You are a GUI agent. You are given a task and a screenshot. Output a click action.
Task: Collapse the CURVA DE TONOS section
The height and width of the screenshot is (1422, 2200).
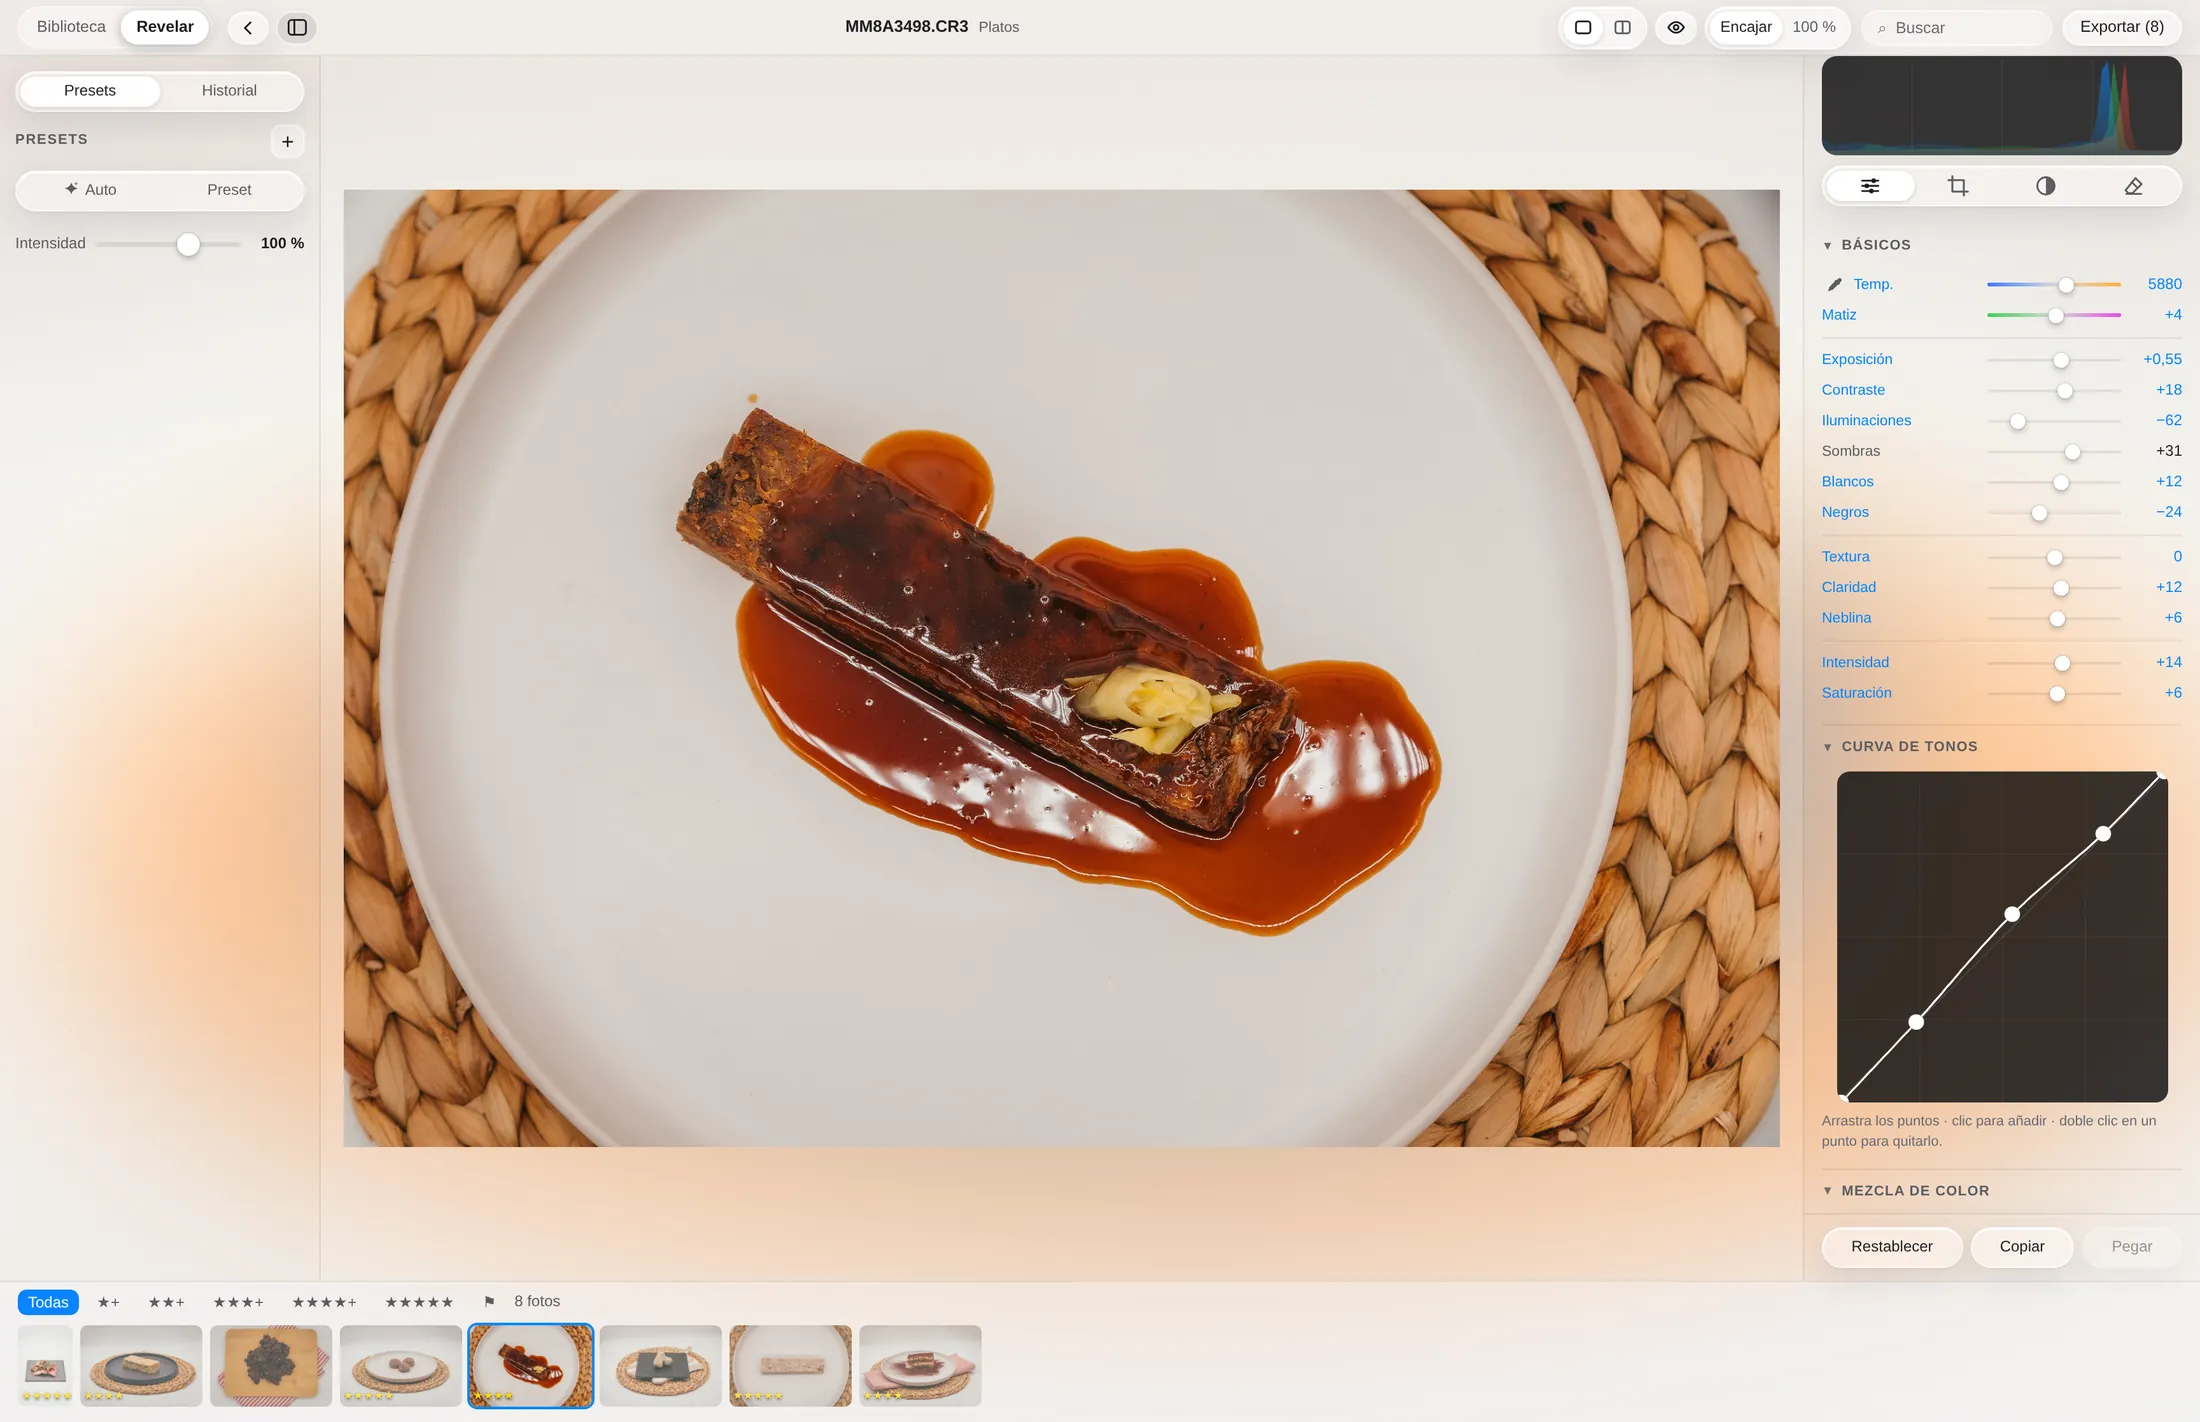[x=1899, y=747]
